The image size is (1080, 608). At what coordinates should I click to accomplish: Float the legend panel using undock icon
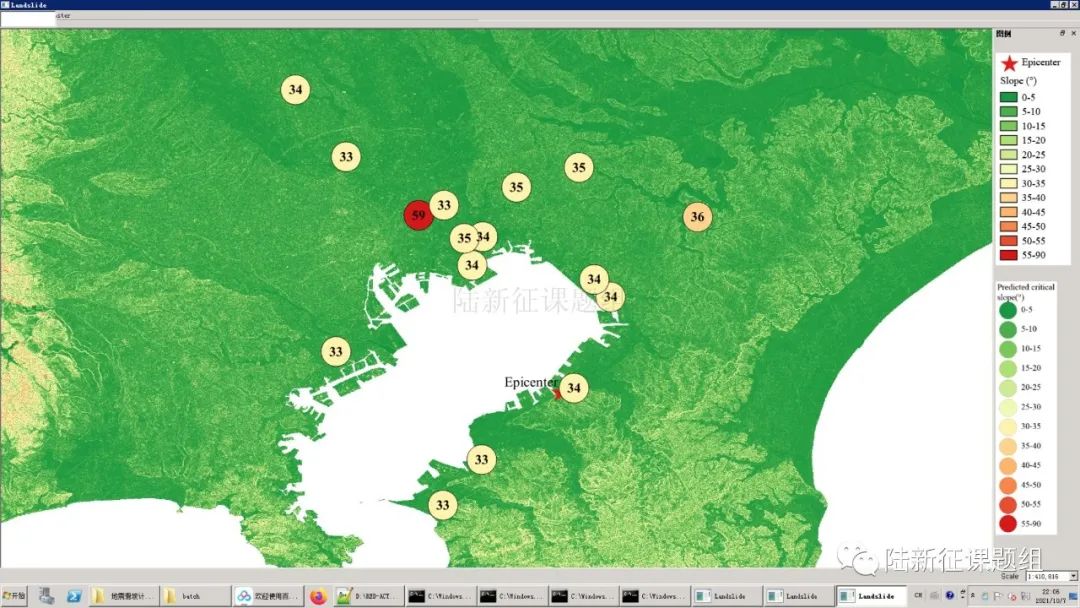pyautogui.click(x=1062, y=33)
